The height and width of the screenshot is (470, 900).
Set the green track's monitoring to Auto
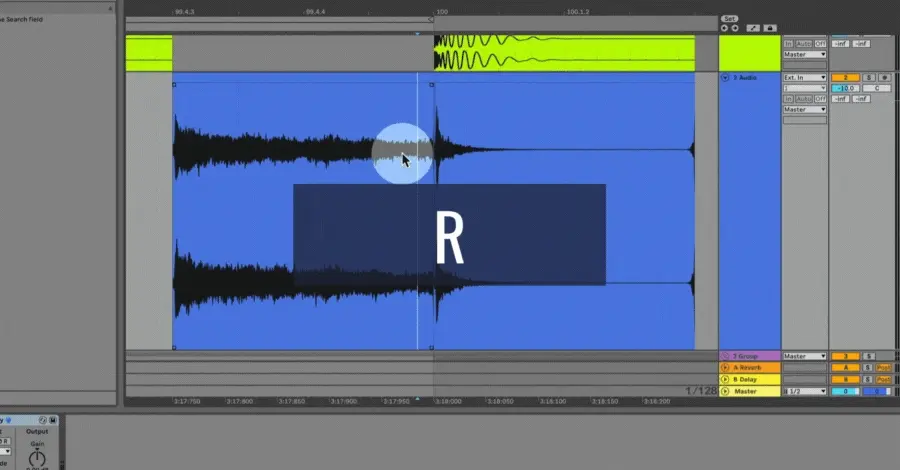(804, 44)
